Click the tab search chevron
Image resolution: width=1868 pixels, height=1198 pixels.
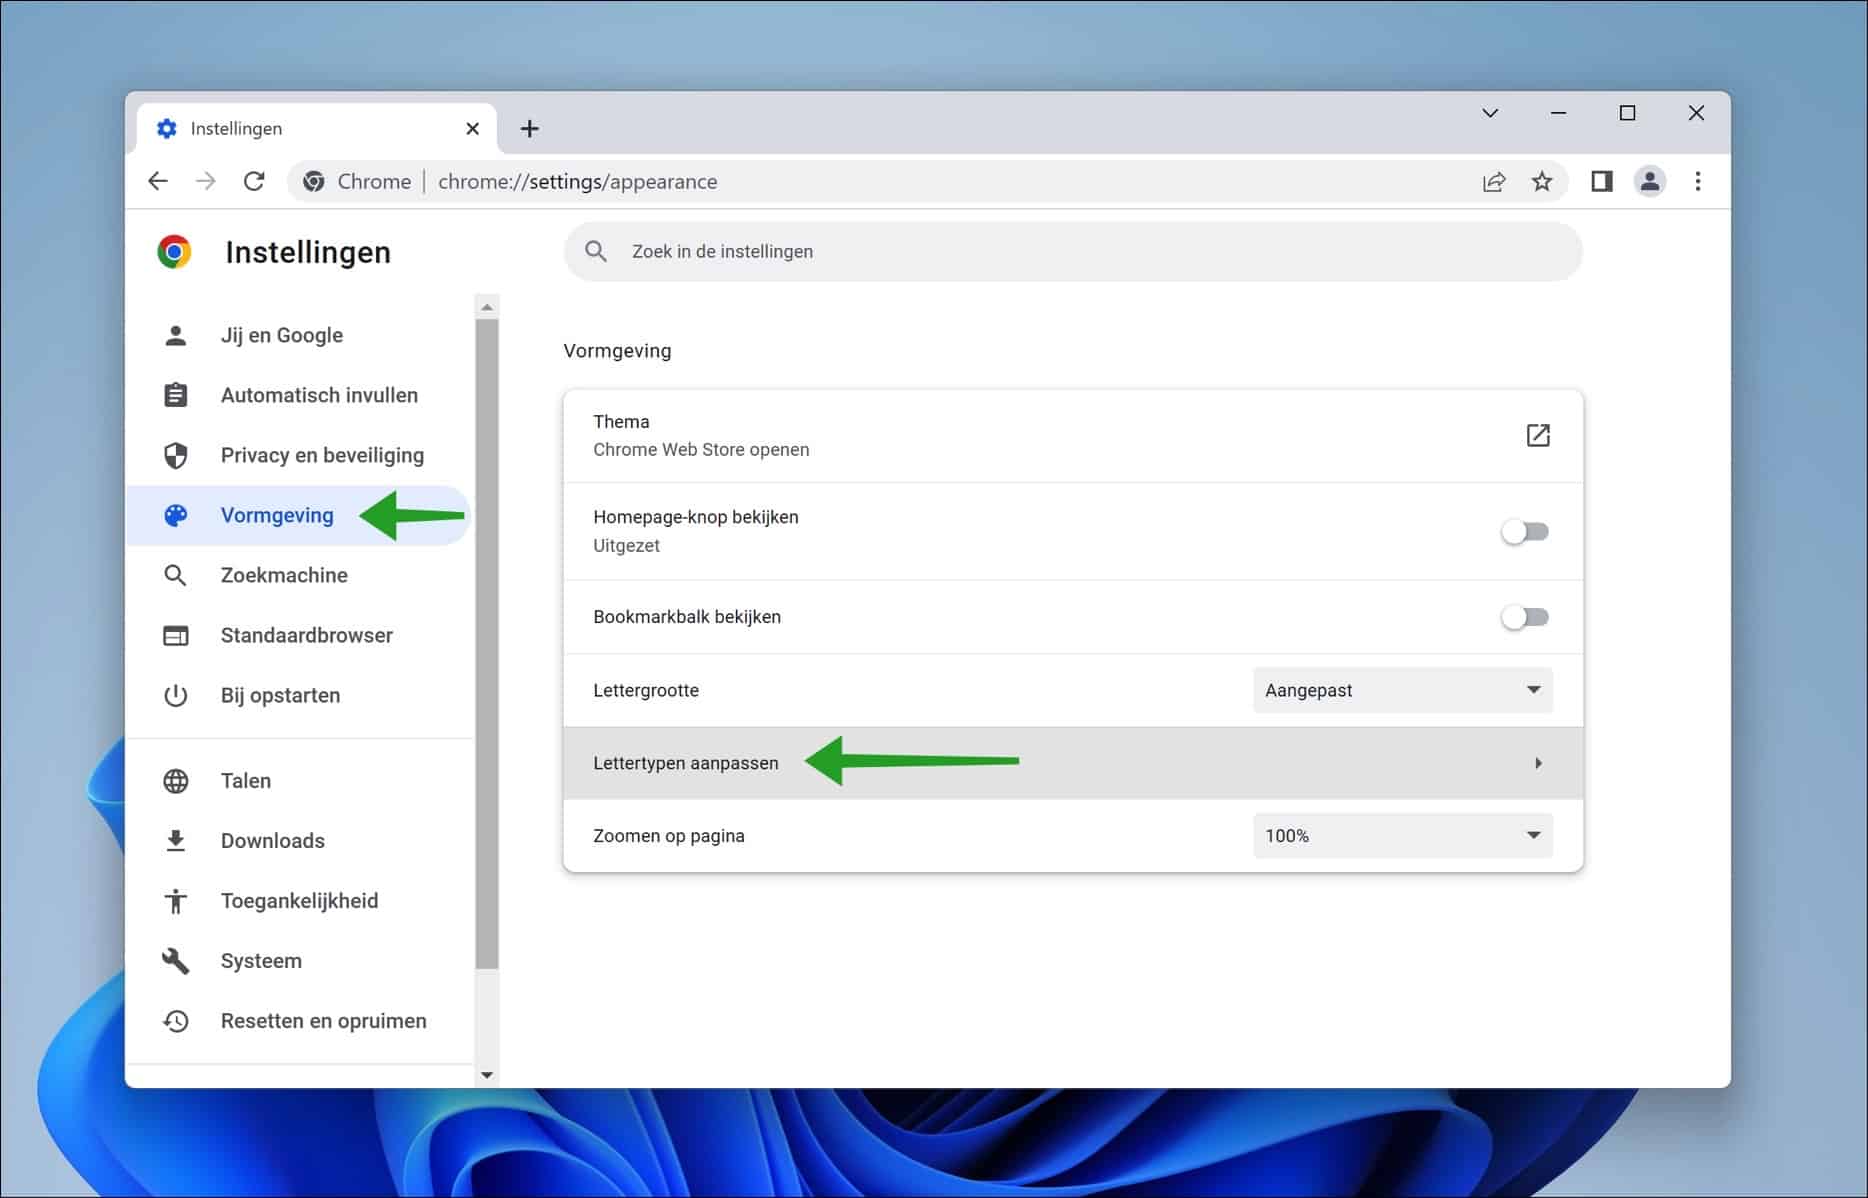pos(1490,113)
